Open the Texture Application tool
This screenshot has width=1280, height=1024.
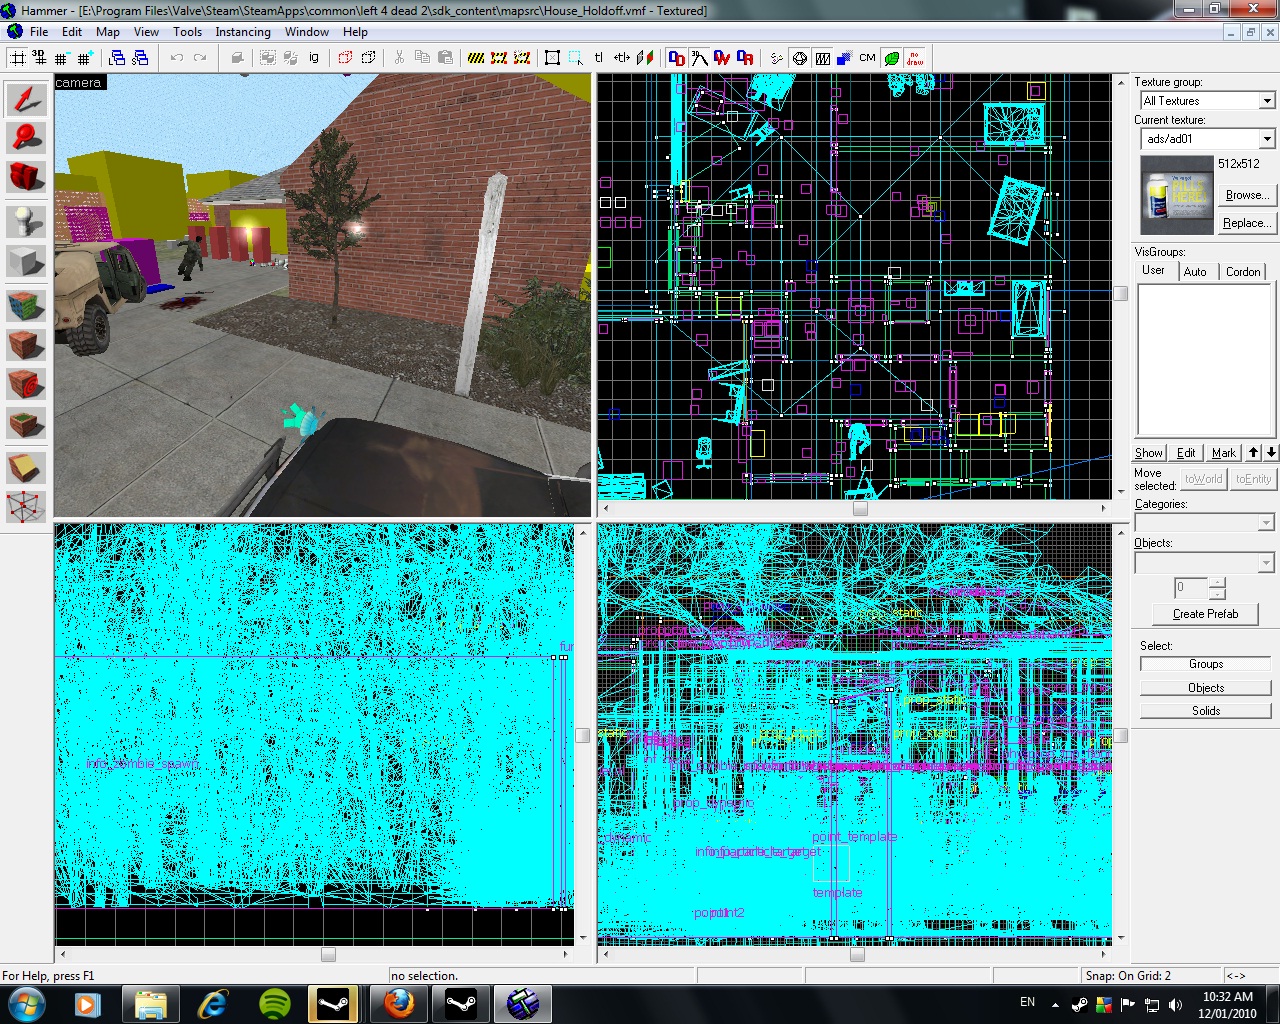(x=27, y=304)
